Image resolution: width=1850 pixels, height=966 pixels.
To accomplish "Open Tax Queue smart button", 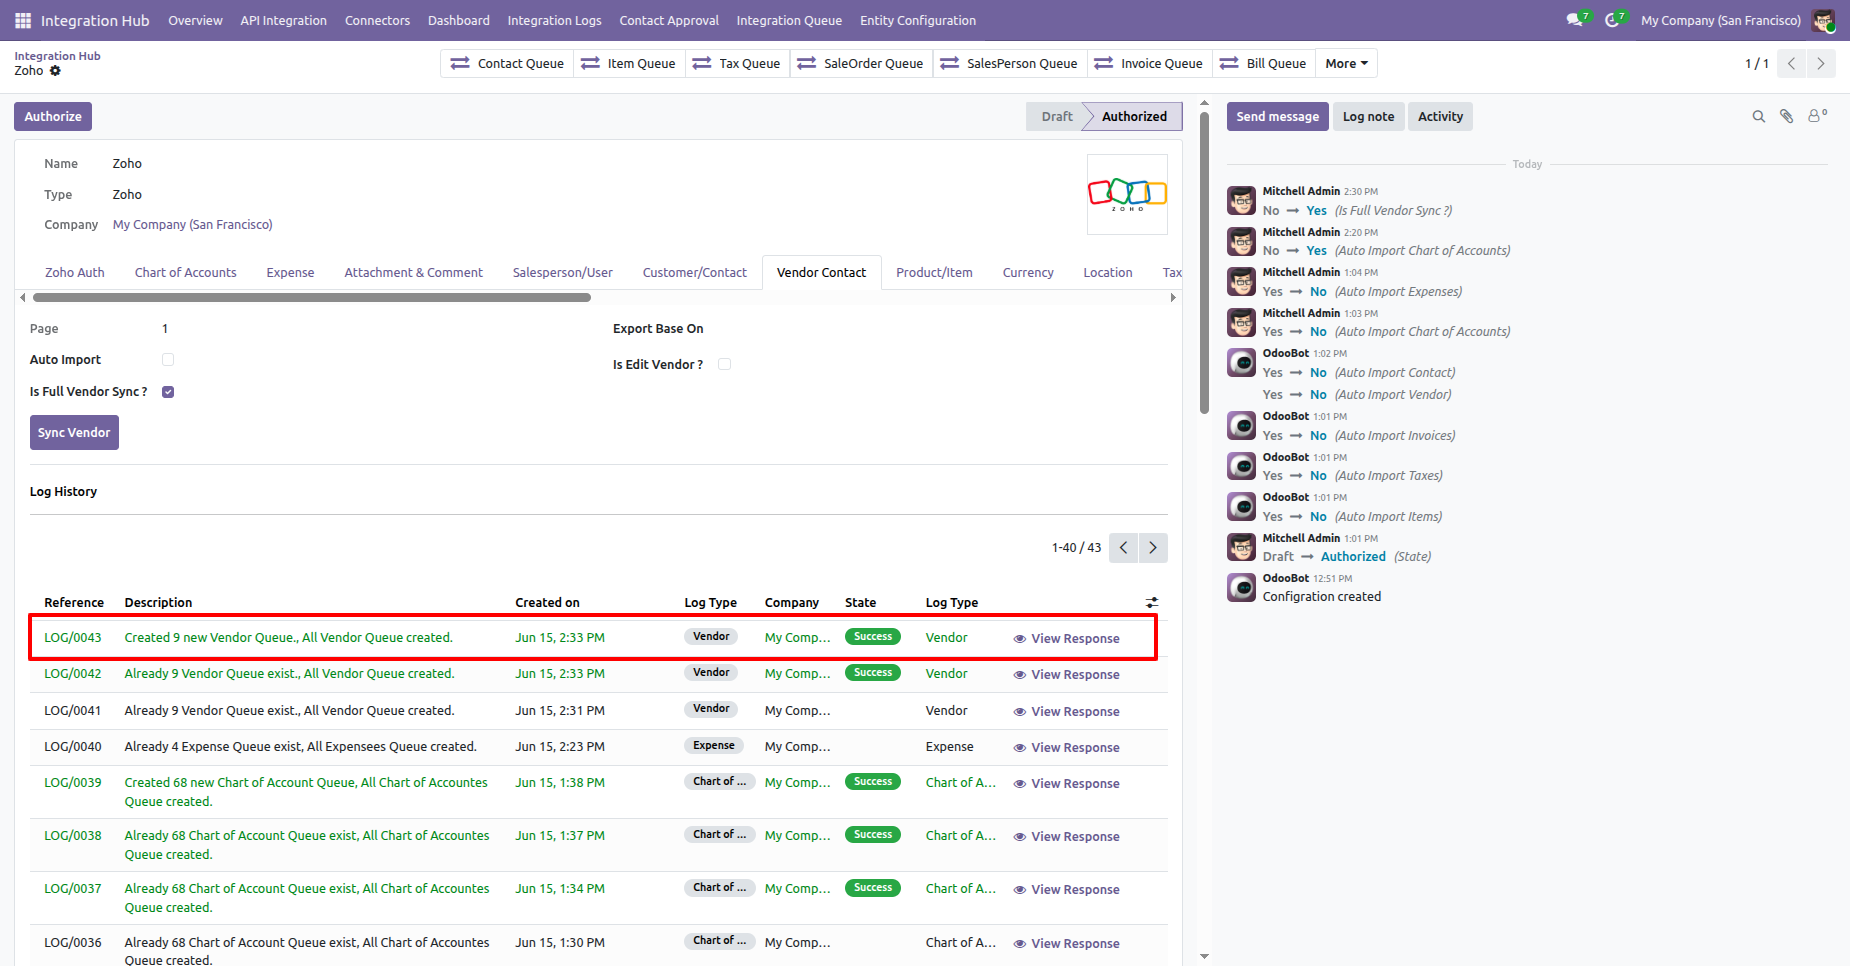I will 737,64.
